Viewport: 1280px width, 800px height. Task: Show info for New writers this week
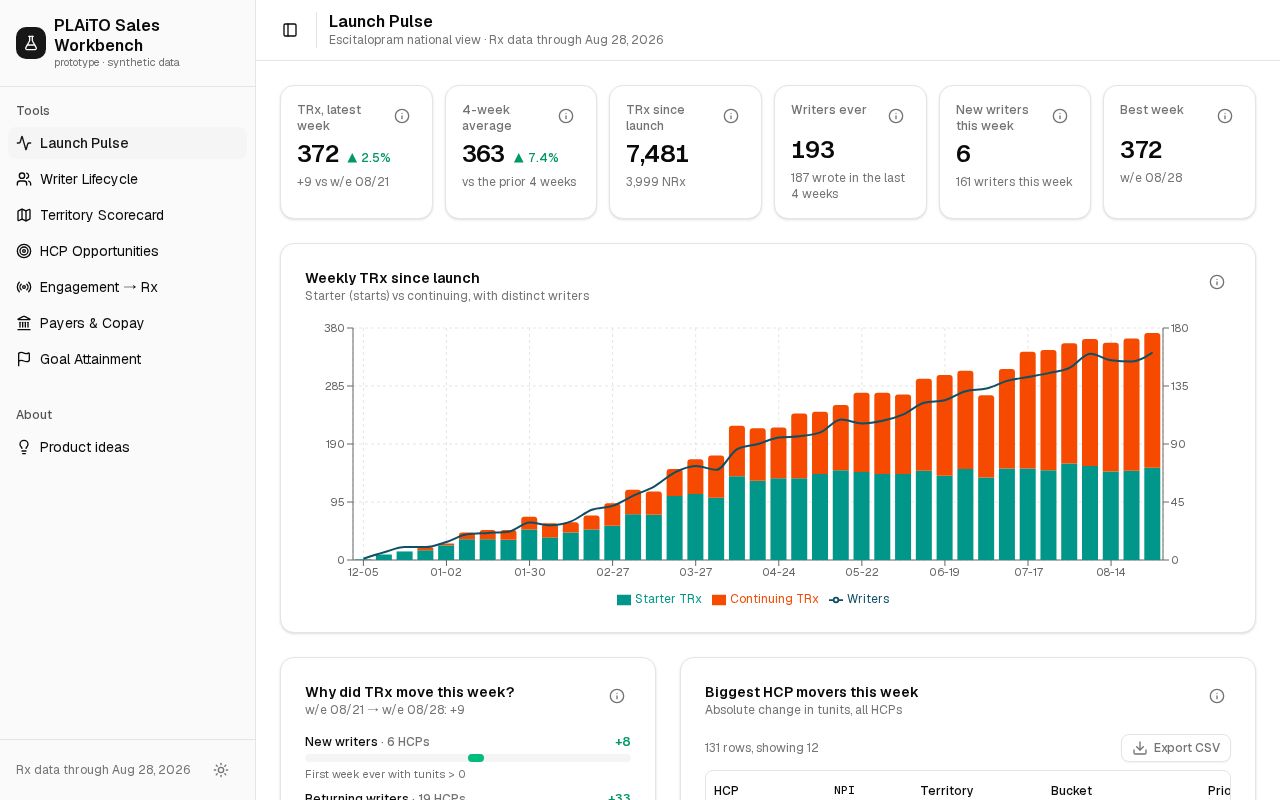pyautogui.click(x=1060, y=116)
